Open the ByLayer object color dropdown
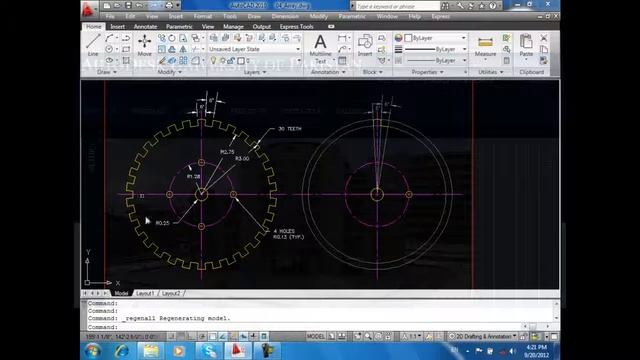Image resolution: width=640 pixels, height=360 pixels. (x=436, y=38)
